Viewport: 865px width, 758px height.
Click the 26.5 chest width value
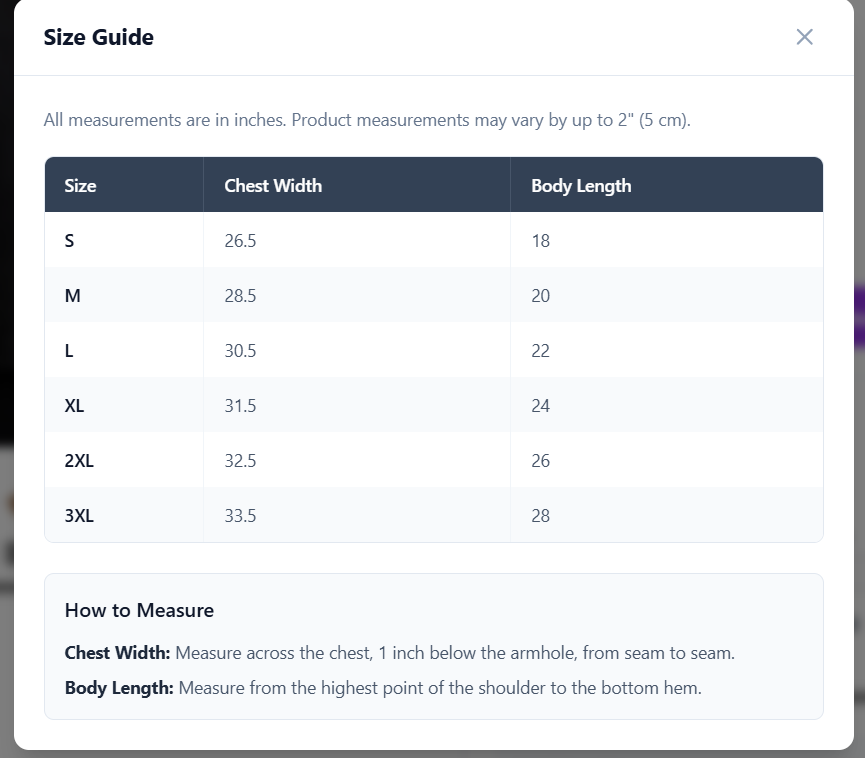240,241
